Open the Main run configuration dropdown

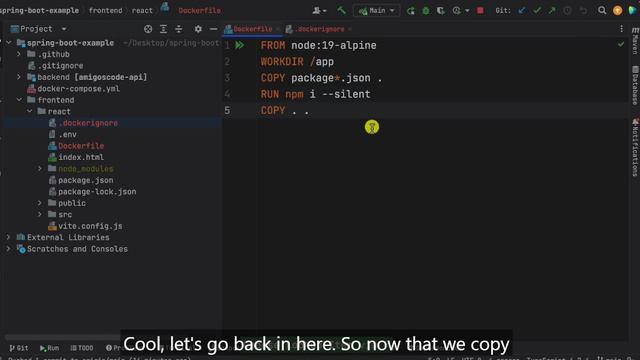click(376, 11)
